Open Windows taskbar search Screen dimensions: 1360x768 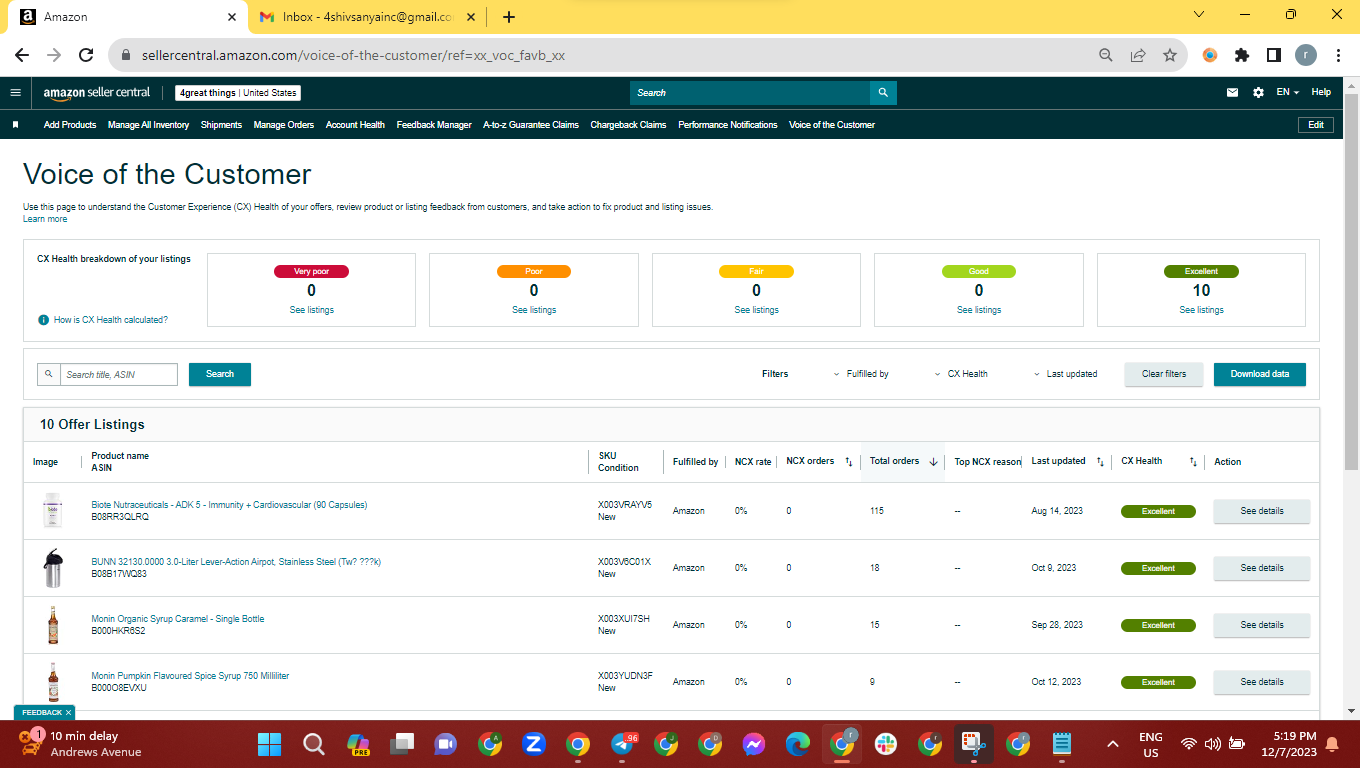pos(314,744)
